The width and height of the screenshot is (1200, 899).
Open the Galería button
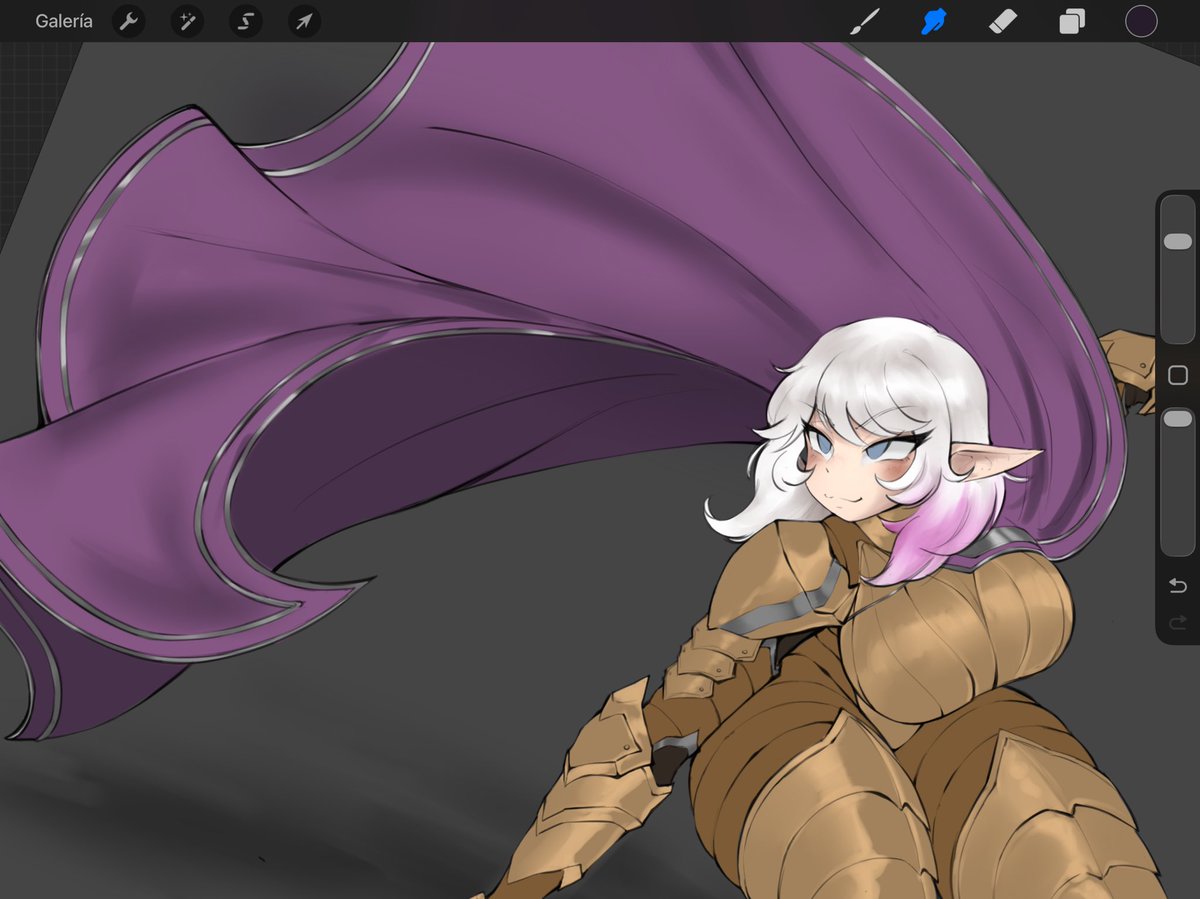64,21
